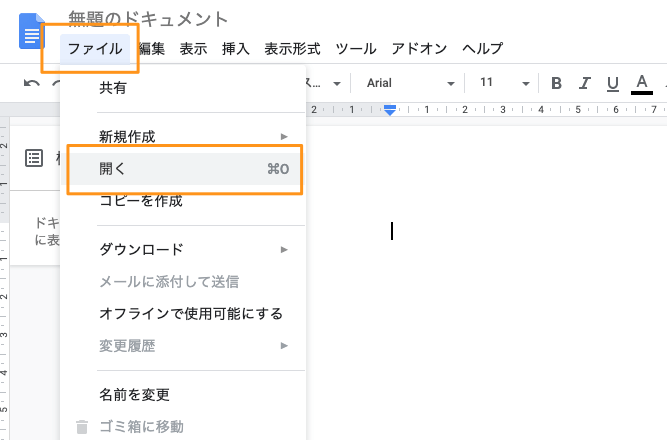Viewport: 667px width, 440px height.
Task: Open the 編集 menu
Action: [x=152, y=48]
